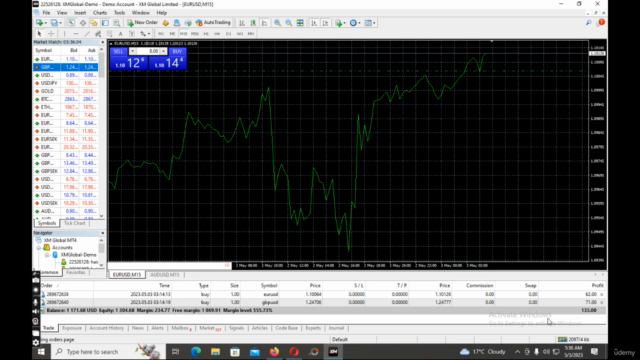Click the zoom out magnifier icon
This screenshot has height=360, width=640.
pos(289,23)
